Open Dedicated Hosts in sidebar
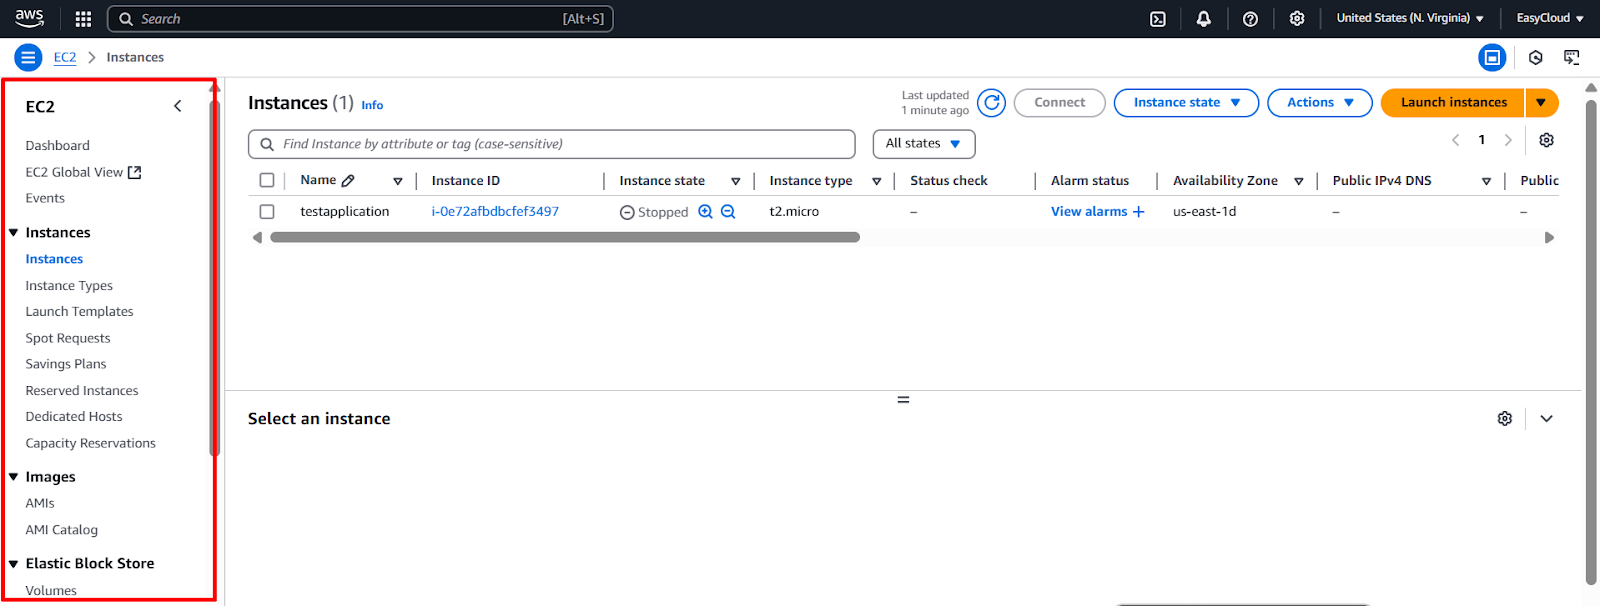This screenshot has width=1600, height=606. [x=74, y=416]
